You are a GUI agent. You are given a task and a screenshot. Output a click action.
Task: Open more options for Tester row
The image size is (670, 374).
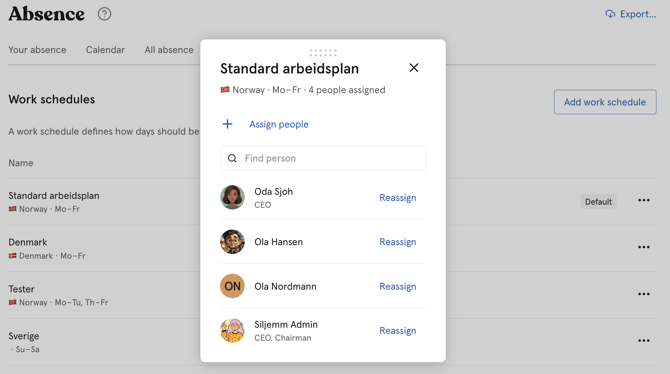point(644,294)
